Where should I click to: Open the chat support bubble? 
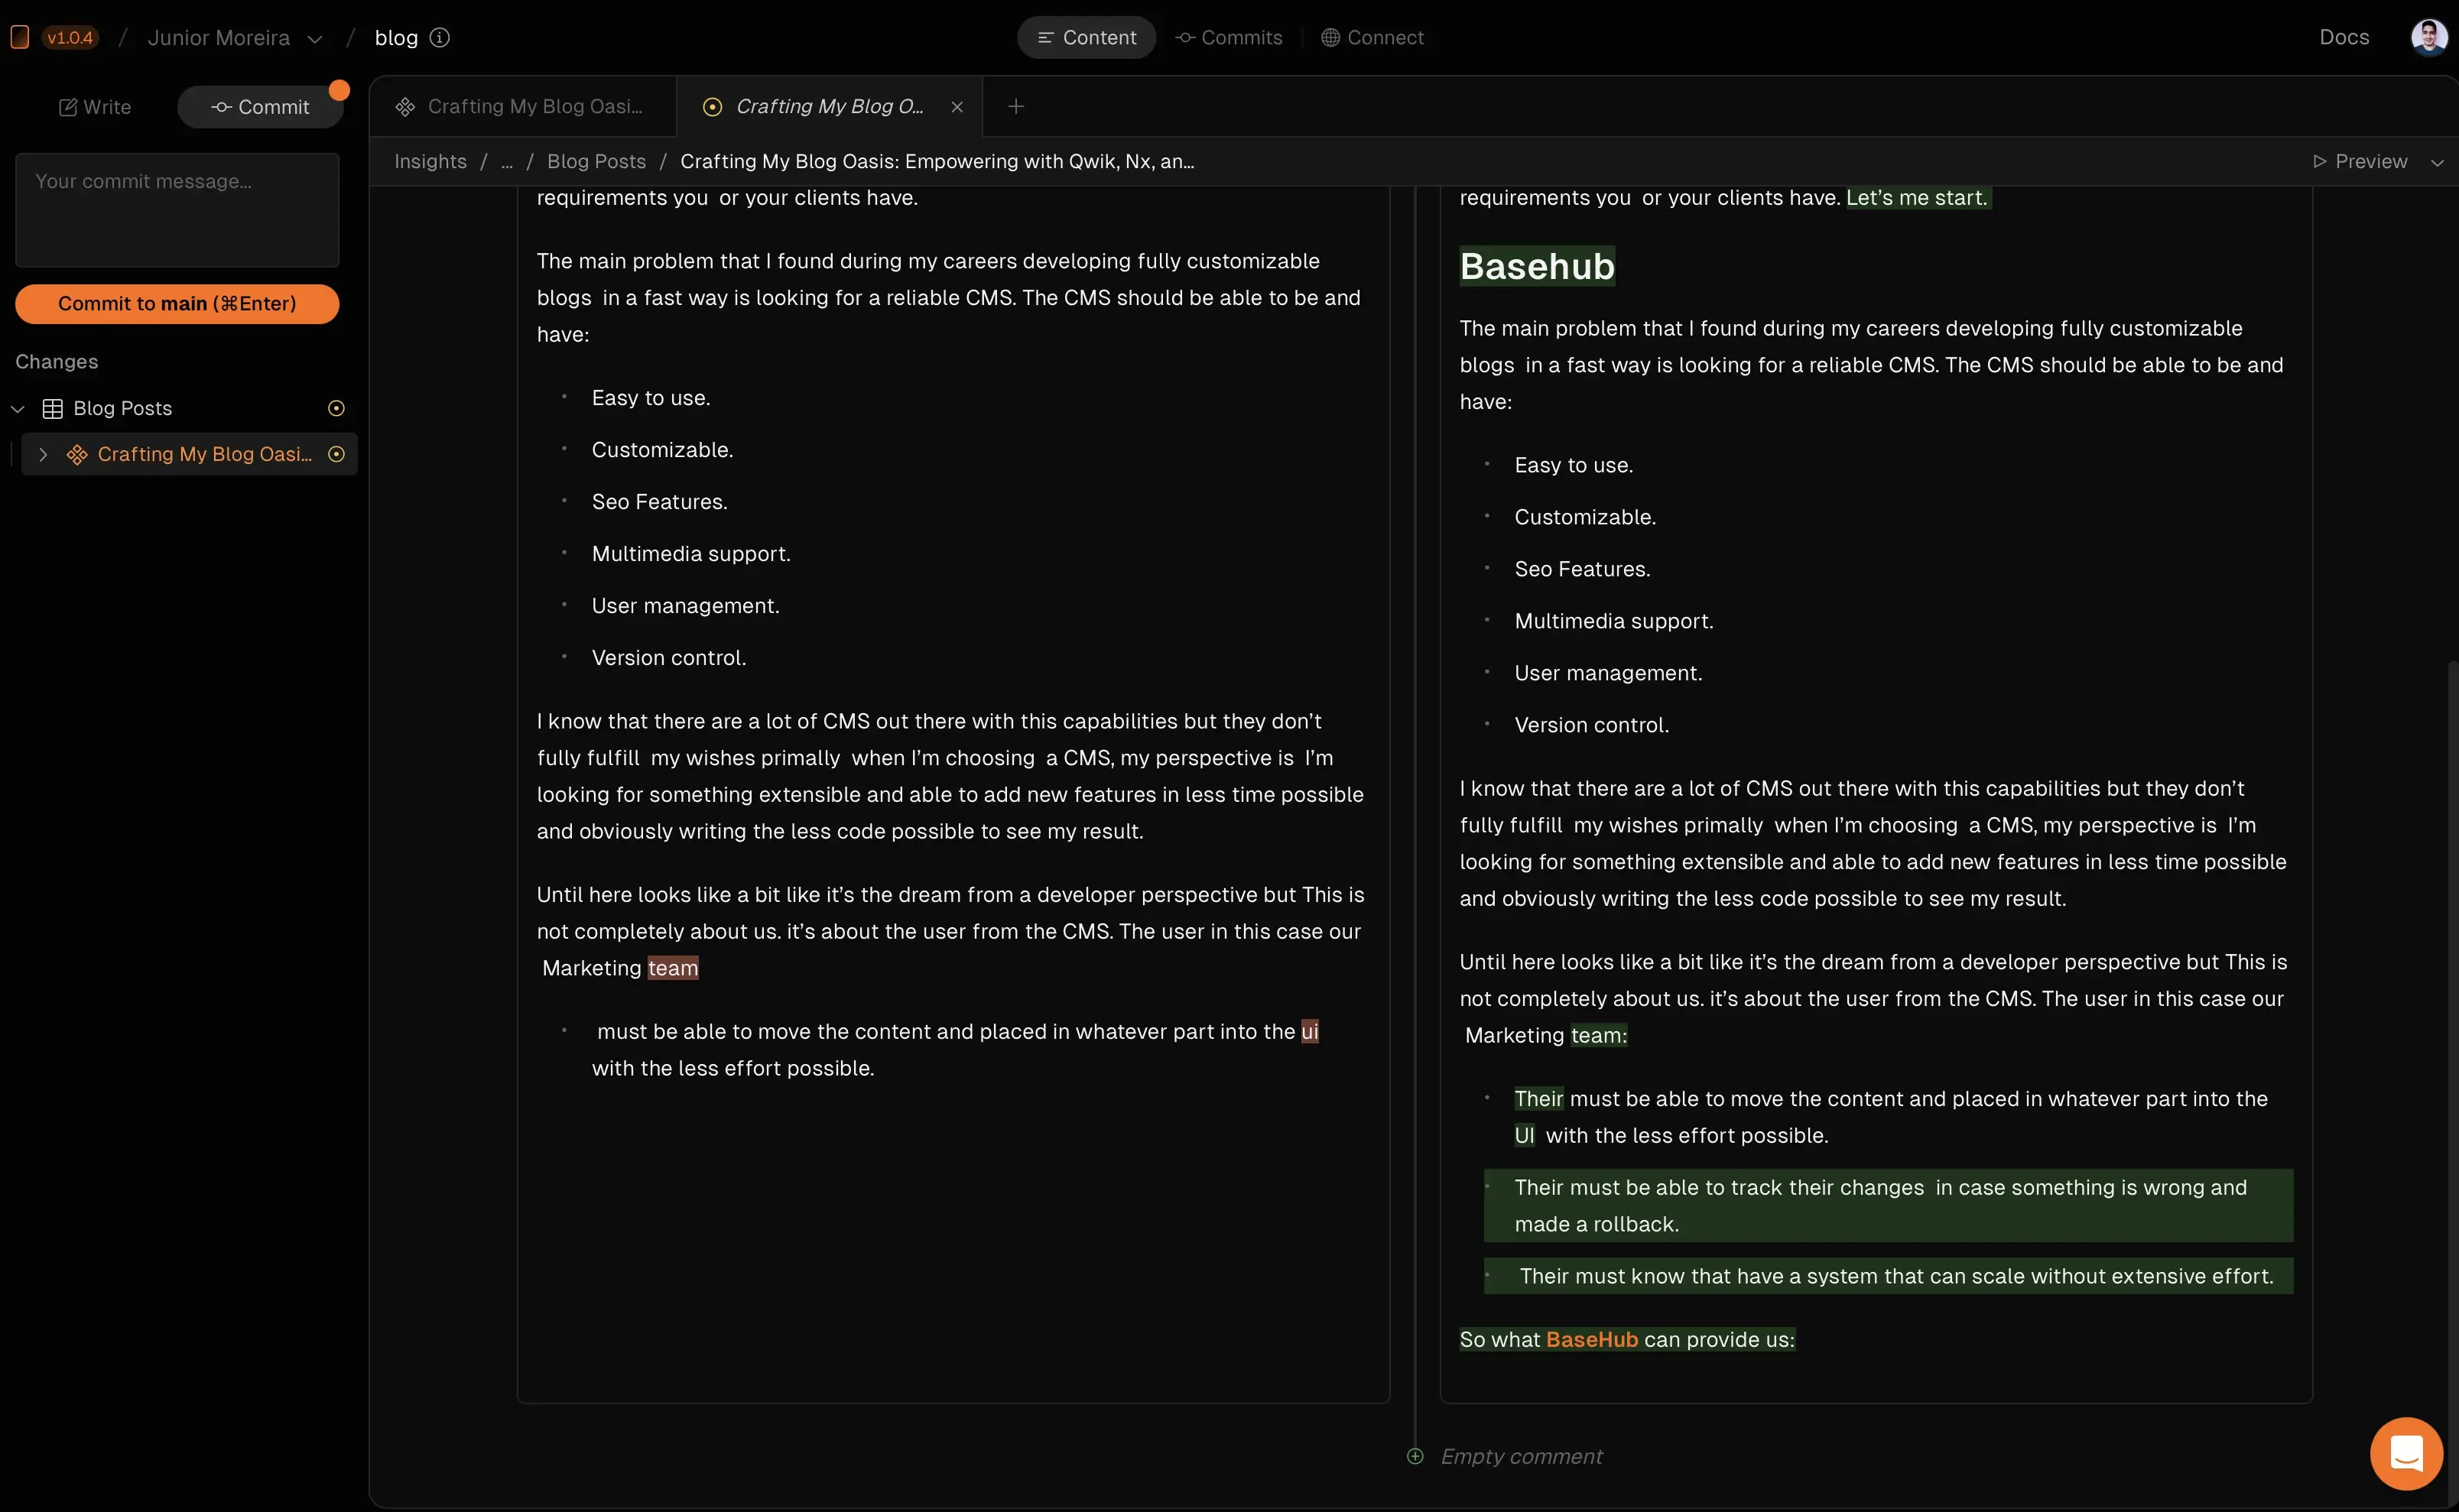pos(2406,1453)
